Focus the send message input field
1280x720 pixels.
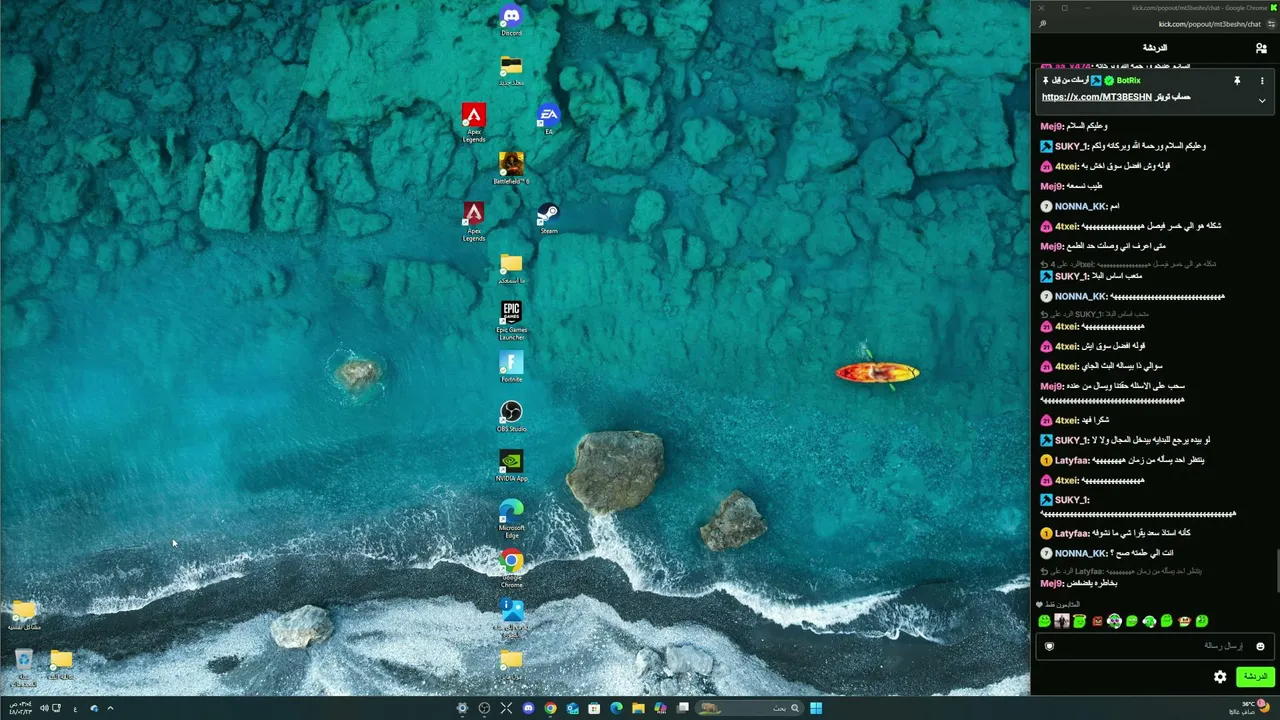(1155, 646)
